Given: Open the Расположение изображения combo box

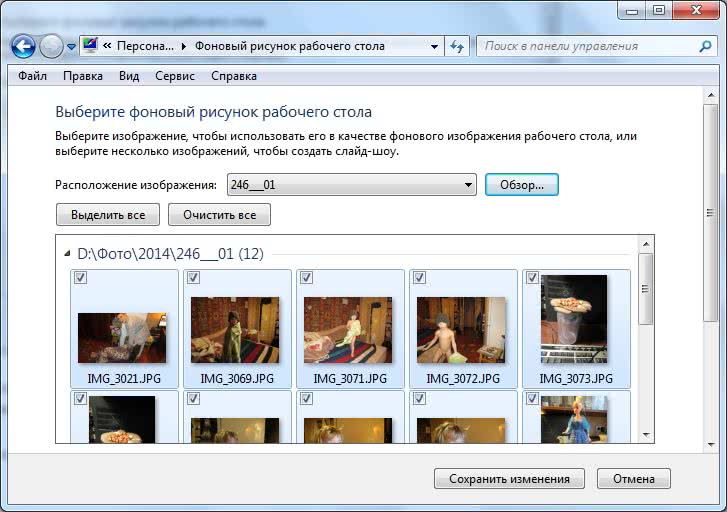Looking at the screenshot, I should 351,185.
